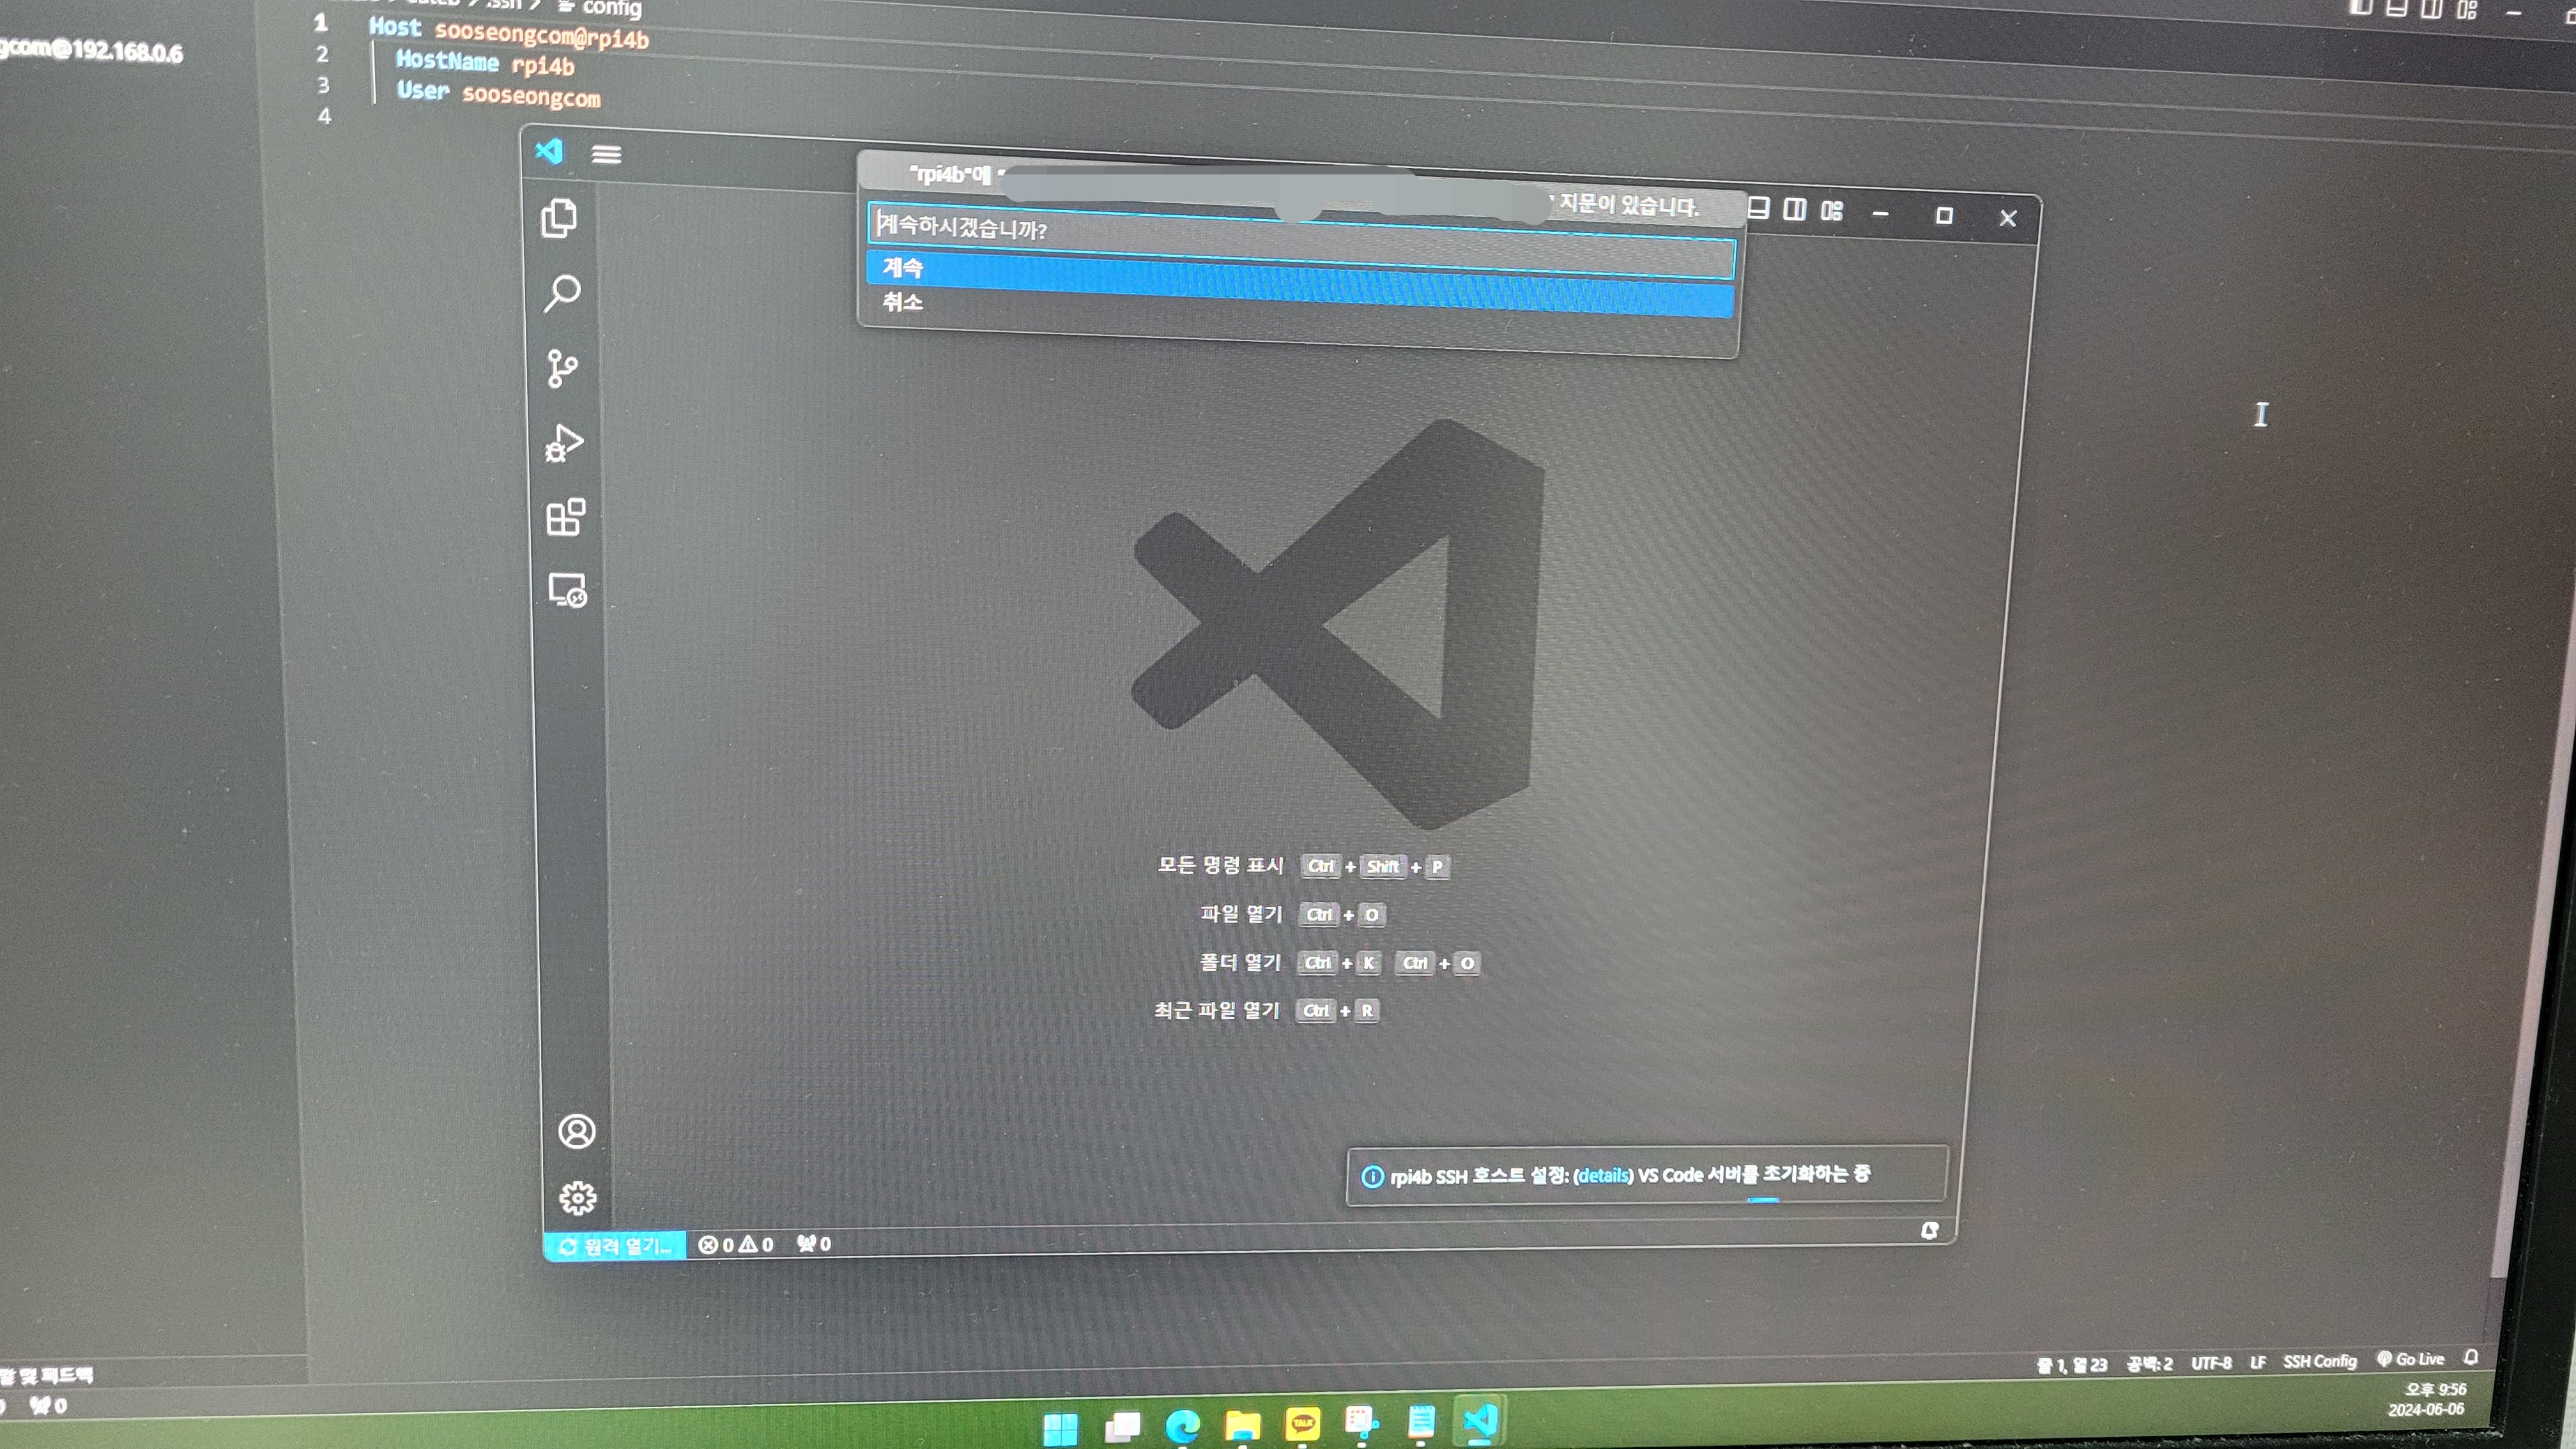The image size is (2576, 1449).
Task: Open the Explorer view in front window
Action: (x=558, y=218)
